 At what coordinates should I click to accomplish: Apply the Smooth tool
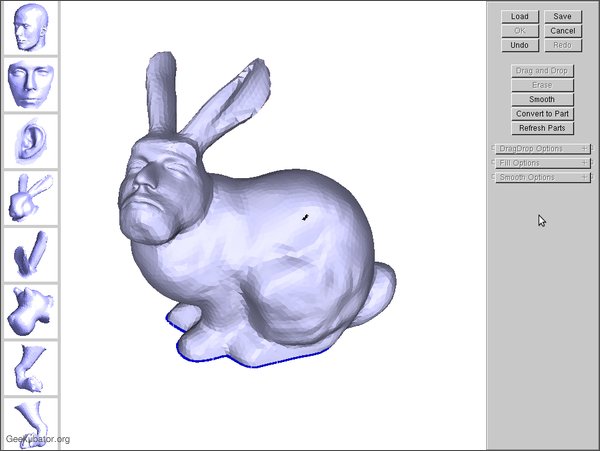click(542, 99)
